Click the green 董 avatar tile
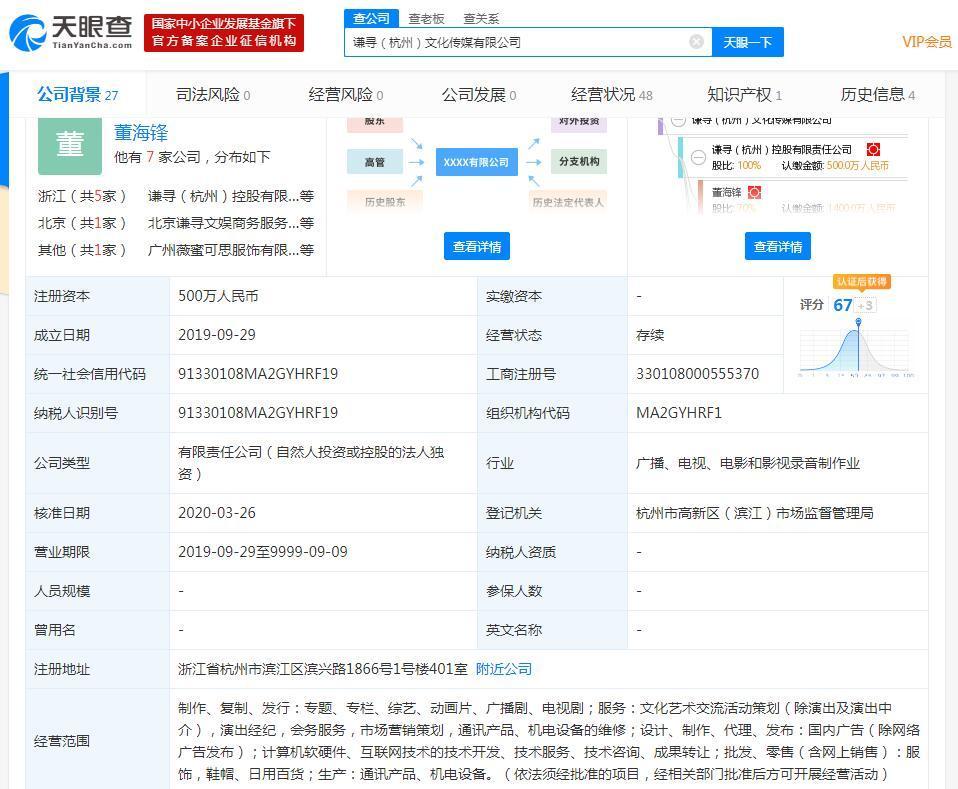Image resolution: width=958 pixels, height=789 pixels. (70, 145)
